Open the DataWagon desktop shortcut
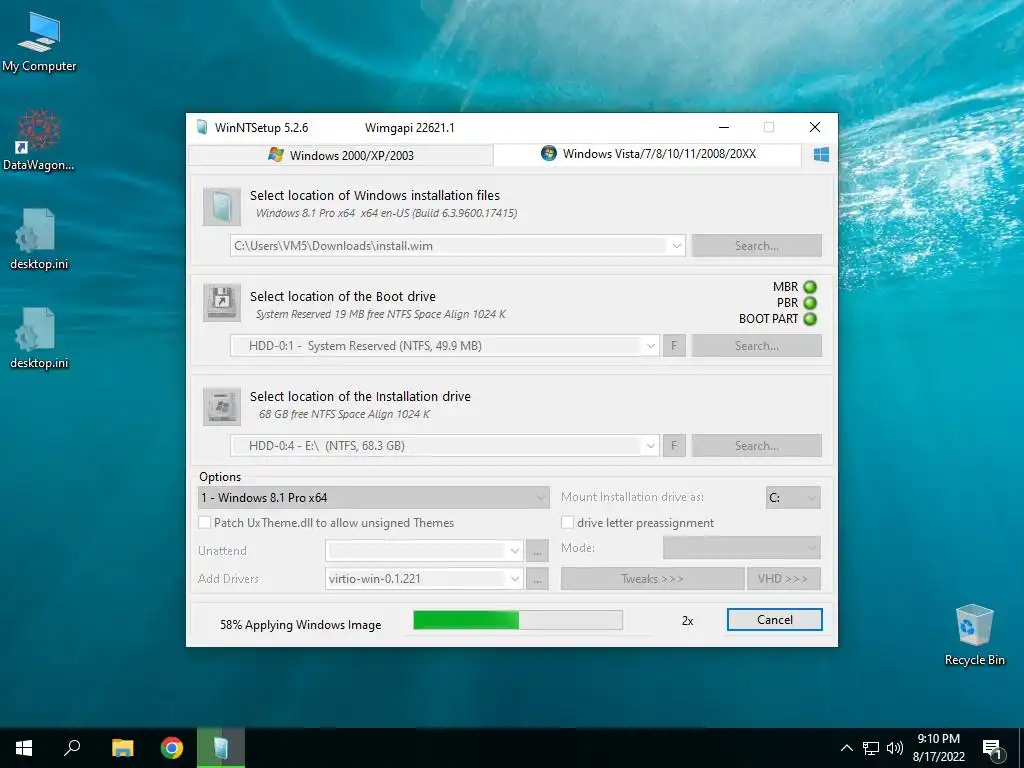The image size is (1024, 768). click(x=39, y=140)
